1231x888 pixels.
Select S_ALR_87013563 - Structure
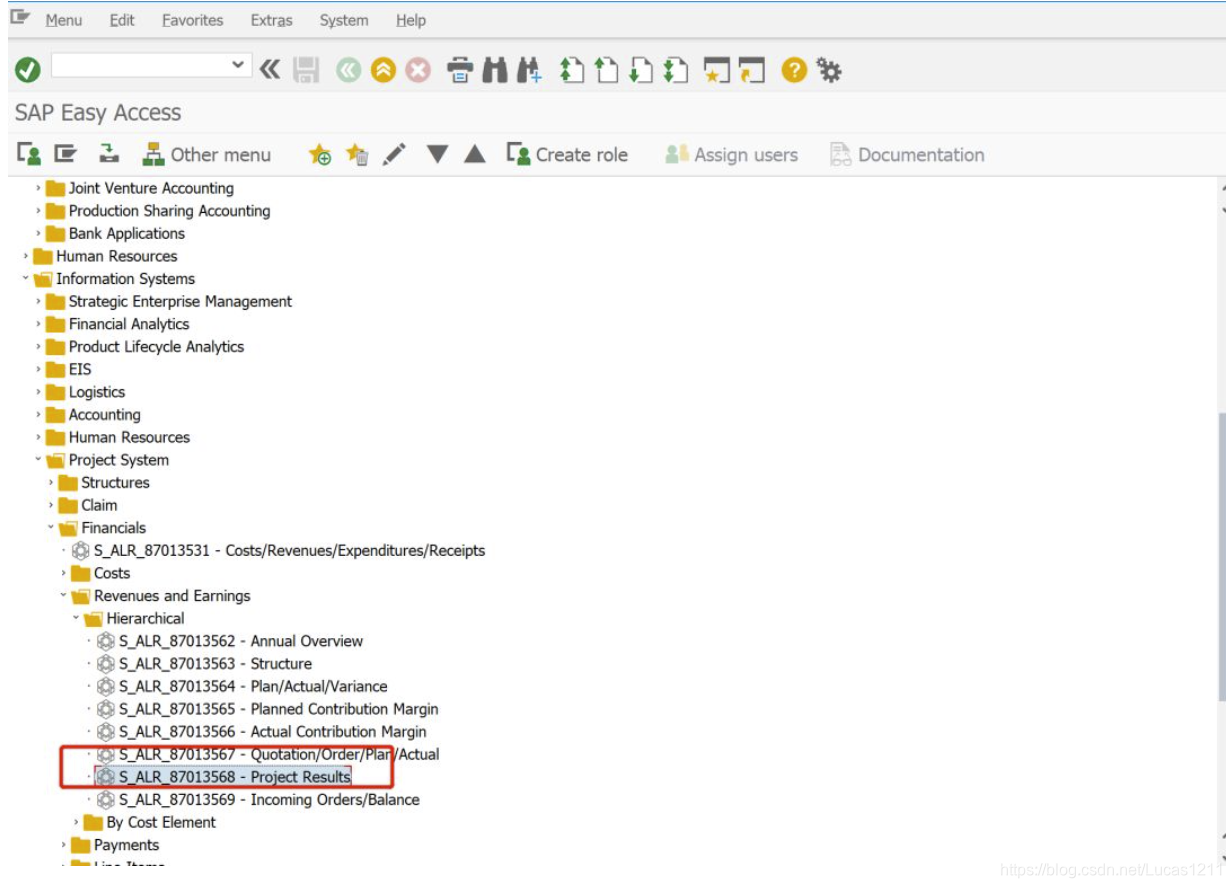click(x=215, y=664)
